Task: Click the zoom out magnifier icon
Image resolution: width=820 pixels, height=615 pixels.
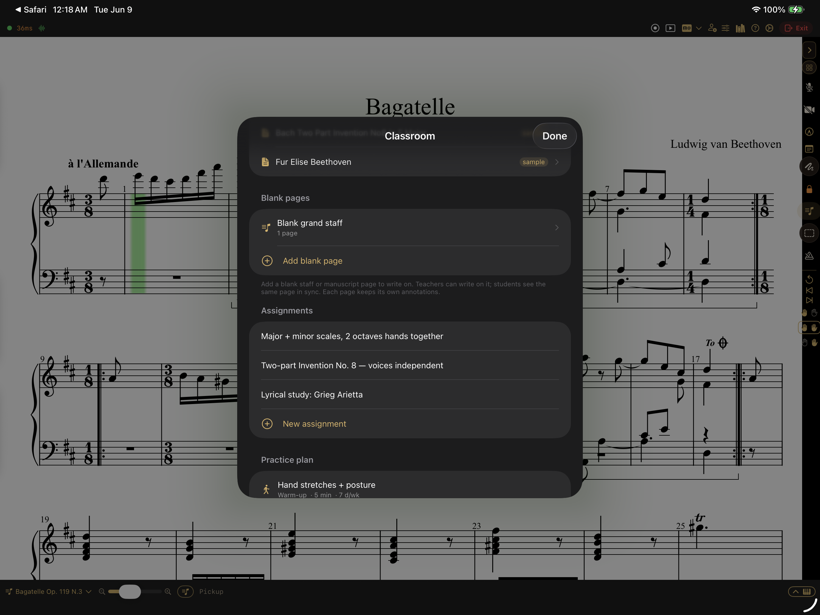Action: (102, 591)
